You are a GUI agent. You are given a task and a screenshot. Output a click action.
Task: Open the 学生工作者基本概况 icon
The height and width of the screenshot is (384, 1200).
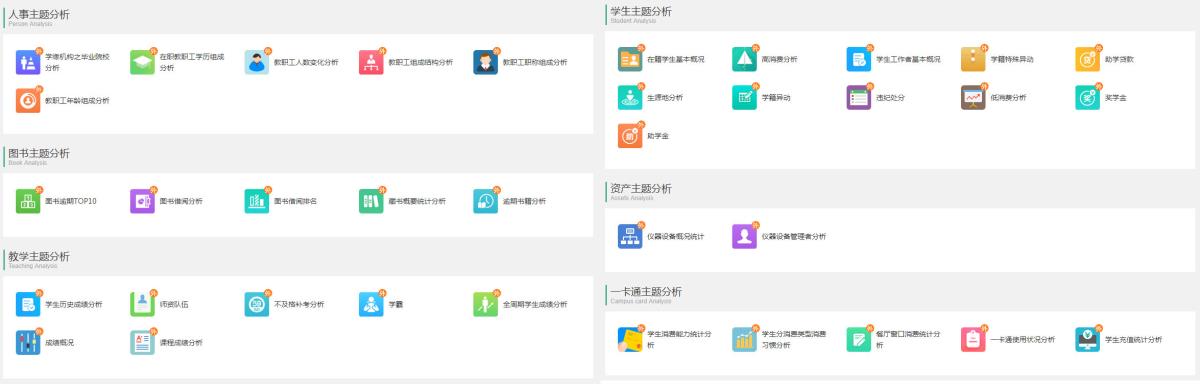(x=859, y=59)
